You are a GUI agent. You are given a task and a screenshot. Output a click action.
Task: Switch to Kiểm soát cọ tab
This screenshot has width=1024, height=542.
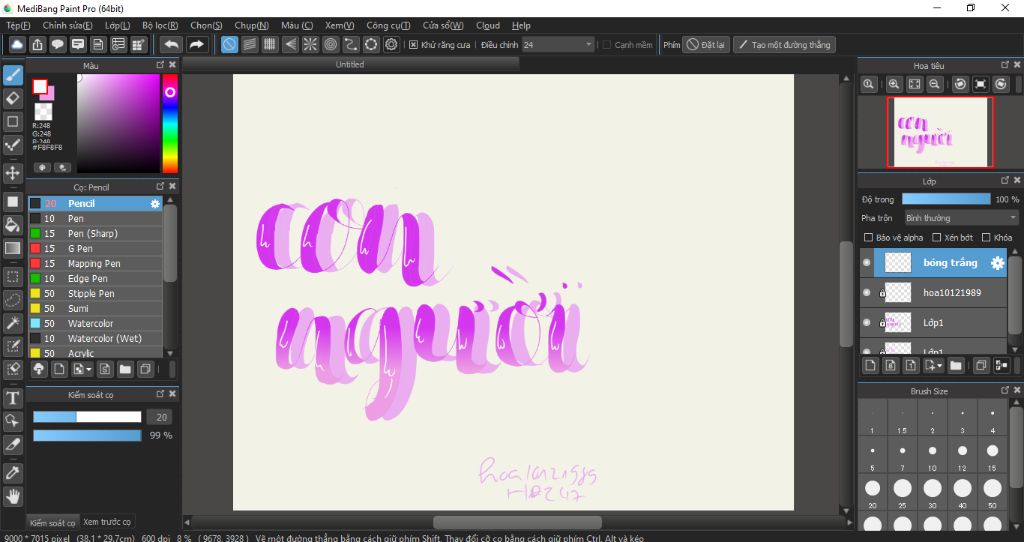click(52, 522)
